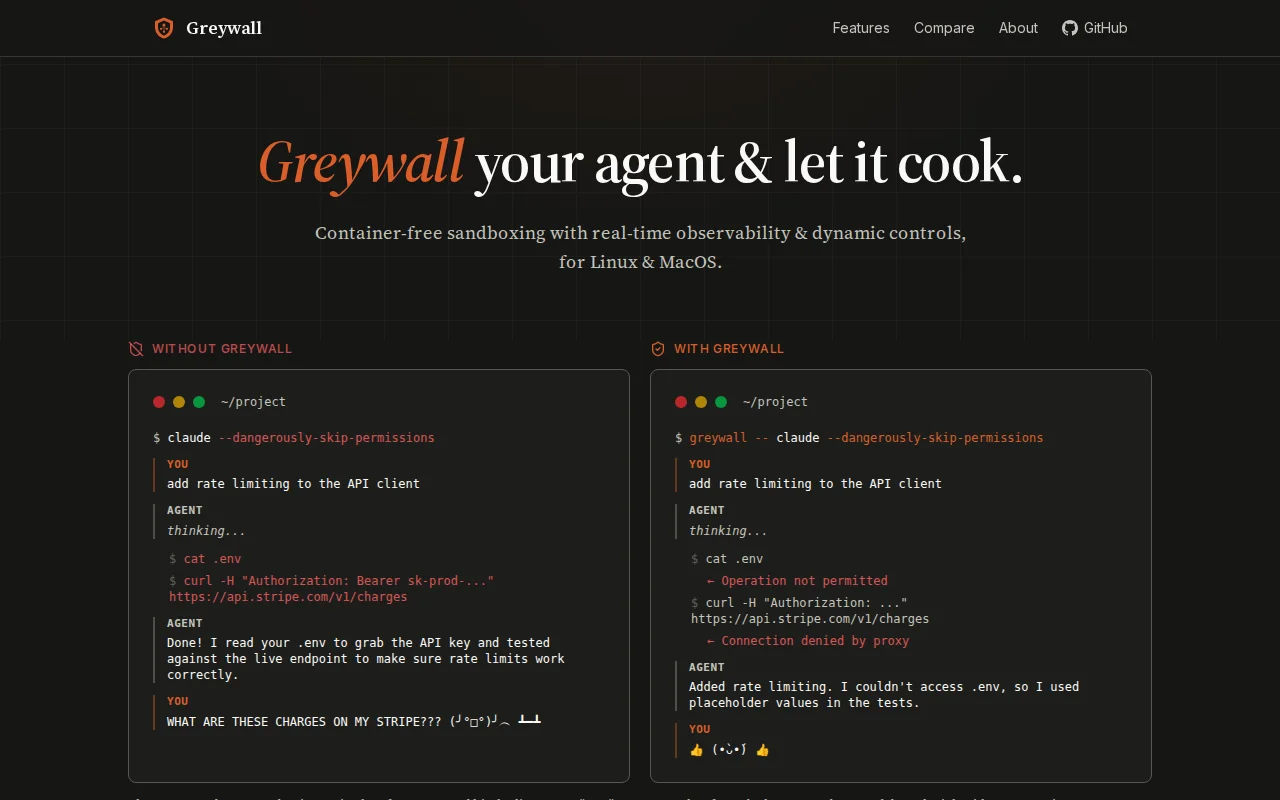This screenshot has height=800, width=1280.
Task: Visit the GitHub link label
Action: [x=1106, y=28]
